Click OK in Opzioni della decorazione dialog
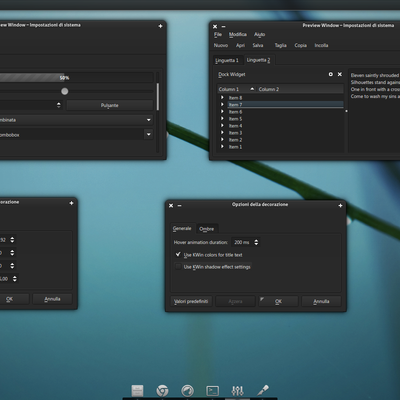 [x=278, y=301]
